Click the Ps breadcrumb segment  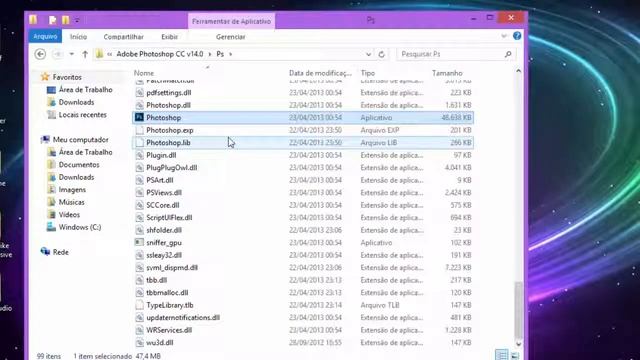[220, 54]
